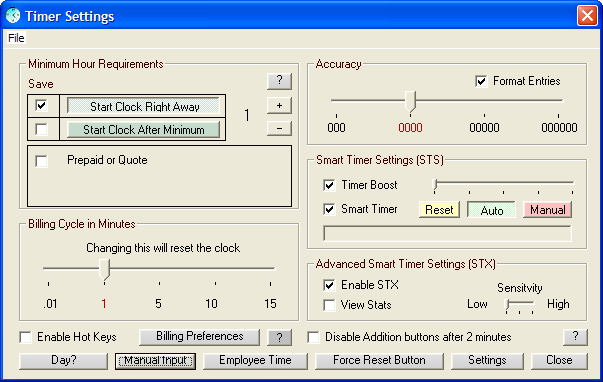This screenshot has width=603, height=382.
Task: Click the Timer Settings globe title icon
Action: [13, 16]
